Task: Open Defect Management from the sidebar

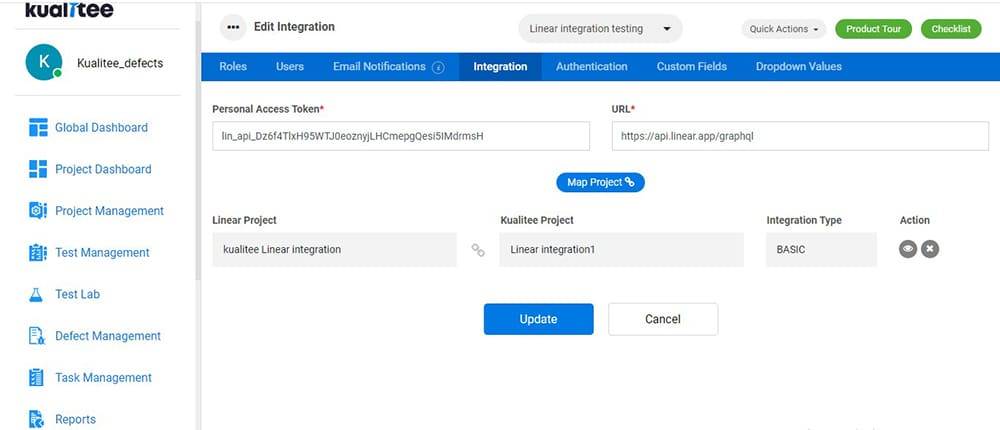Action: click(108, 336)
